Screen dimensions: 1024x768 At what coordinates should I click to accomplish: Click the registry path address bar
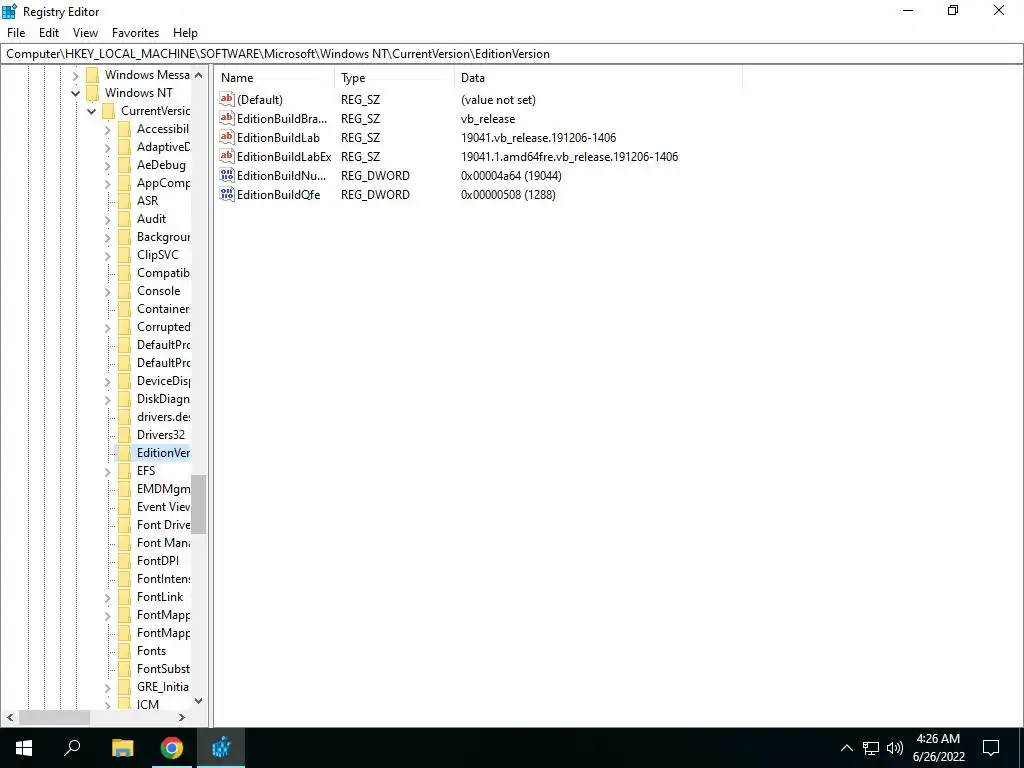(512, 54)
